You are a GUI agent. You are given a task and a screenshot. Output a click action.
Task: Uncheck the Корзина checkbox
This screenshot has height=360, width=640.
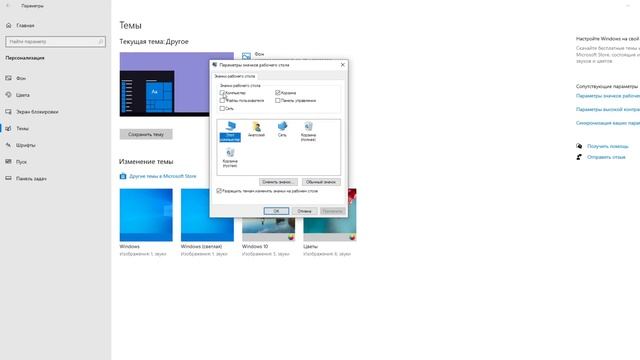(278, 93)
